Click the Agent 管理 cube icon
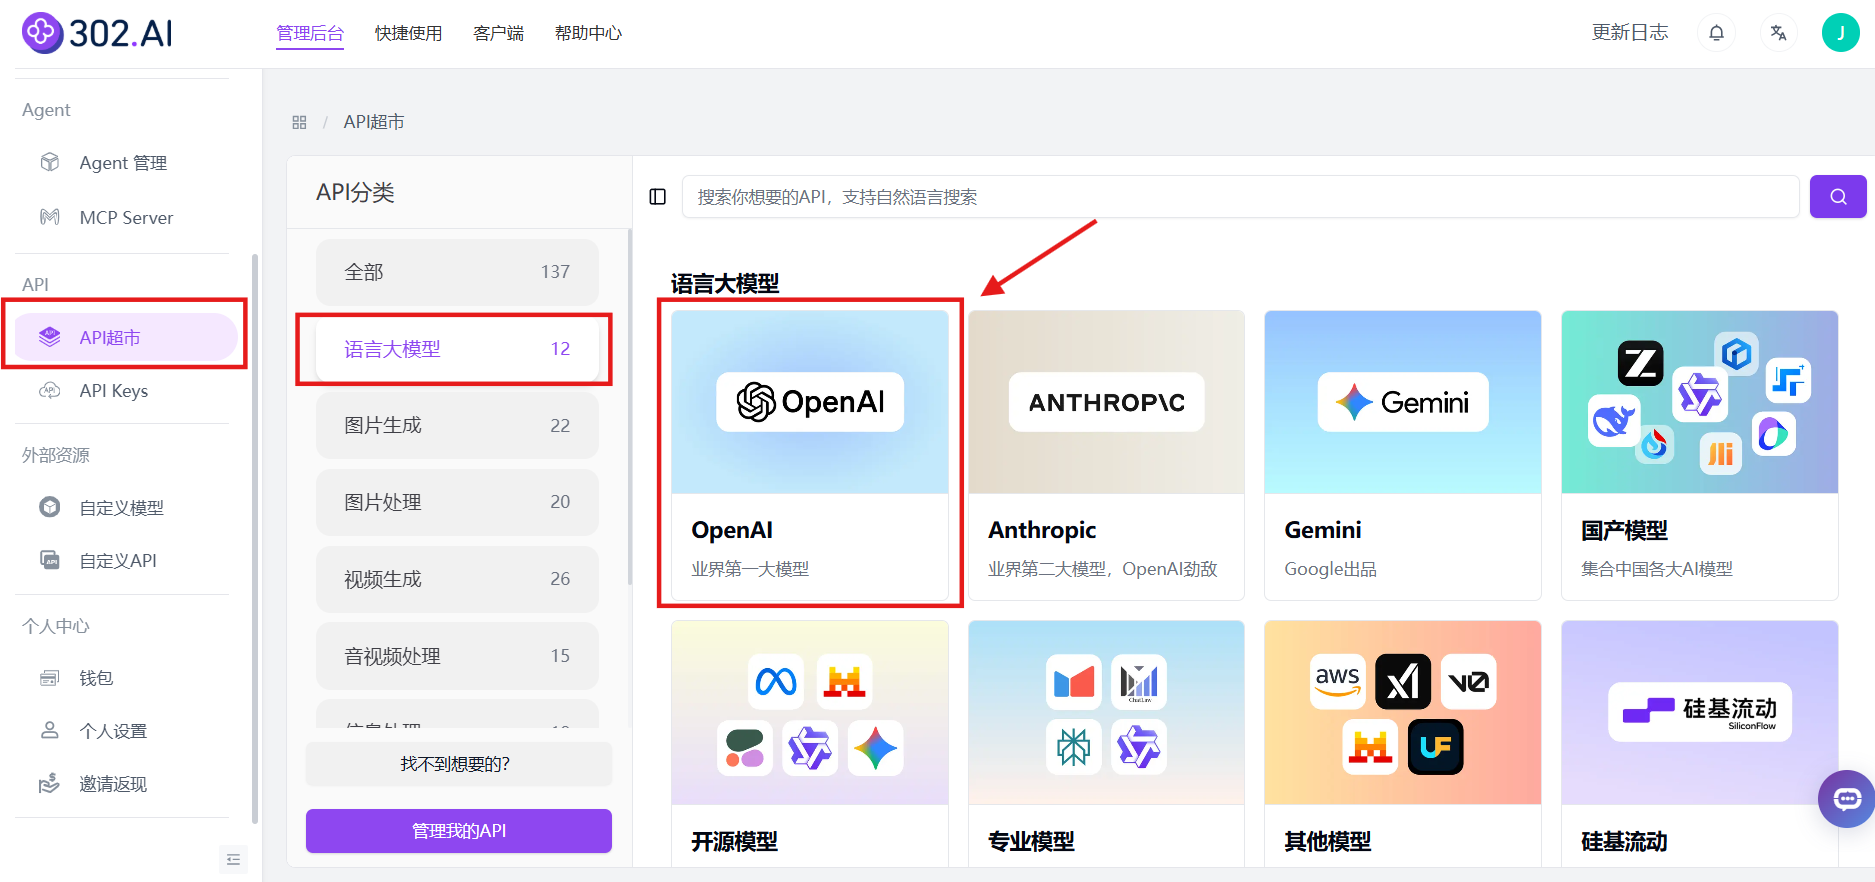The width and height of the screenshot is (1875, 882). point(50,162)
